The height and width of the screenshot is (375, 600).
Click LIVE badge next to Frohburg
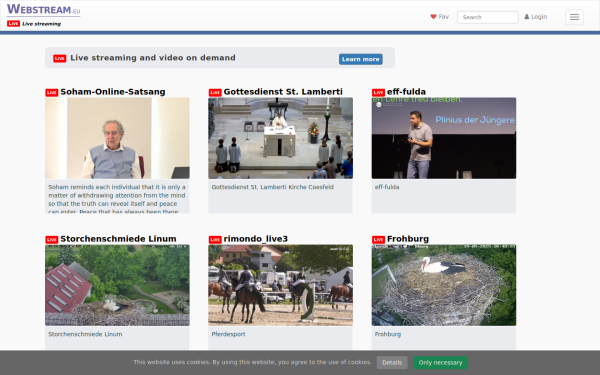pos(378,240)
